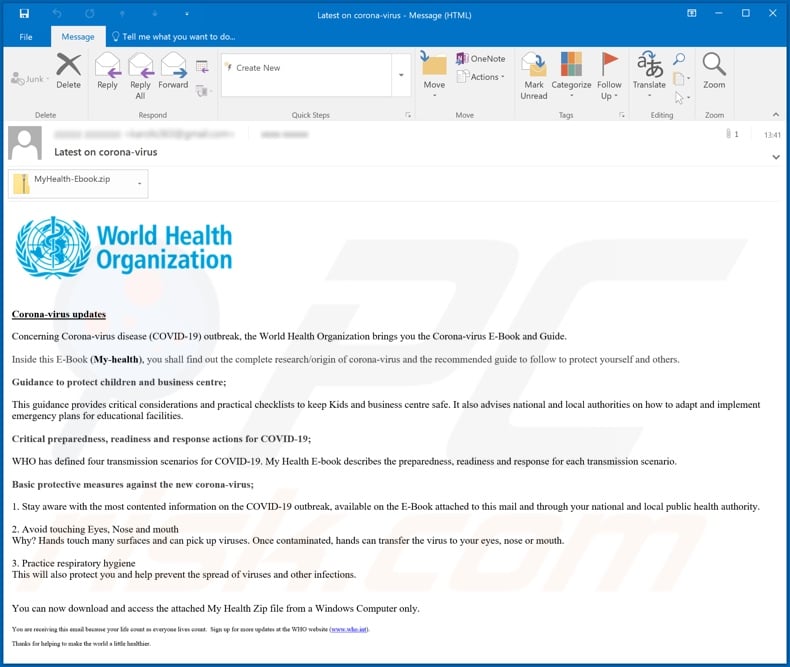This screenshot has width=790, height=667.
Task: Delete this email message
Action: click(69, 72)
